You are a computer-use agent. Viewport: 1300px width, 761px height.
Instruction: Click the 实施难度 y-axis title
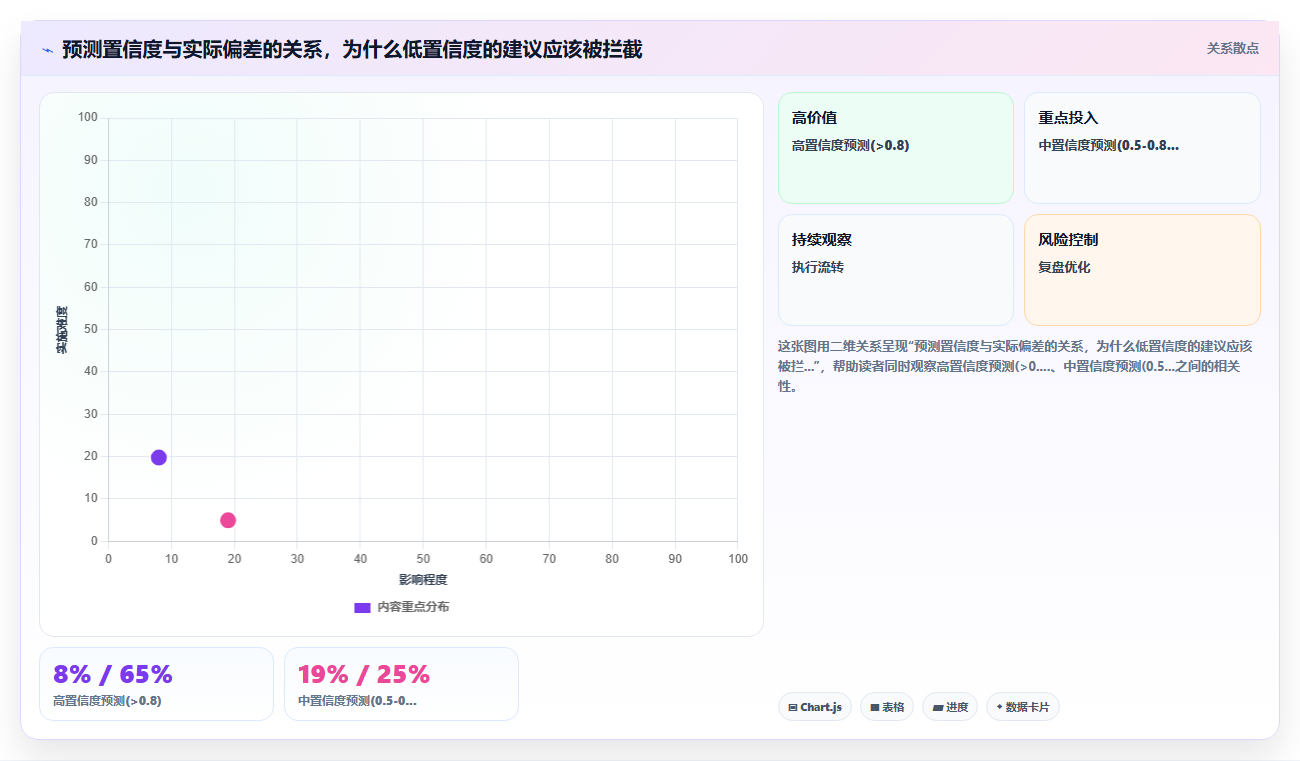click(x=62, y=330)
